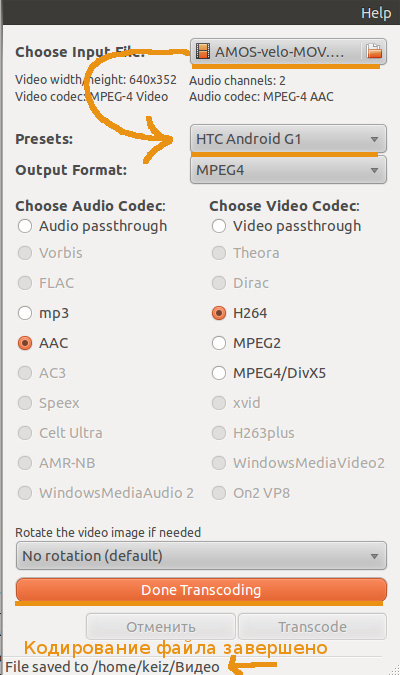This screenshot has width=400, height=675.
Task: Expand the Presets dropdown HTC Android G1
Action: click(x=288, y=139)
